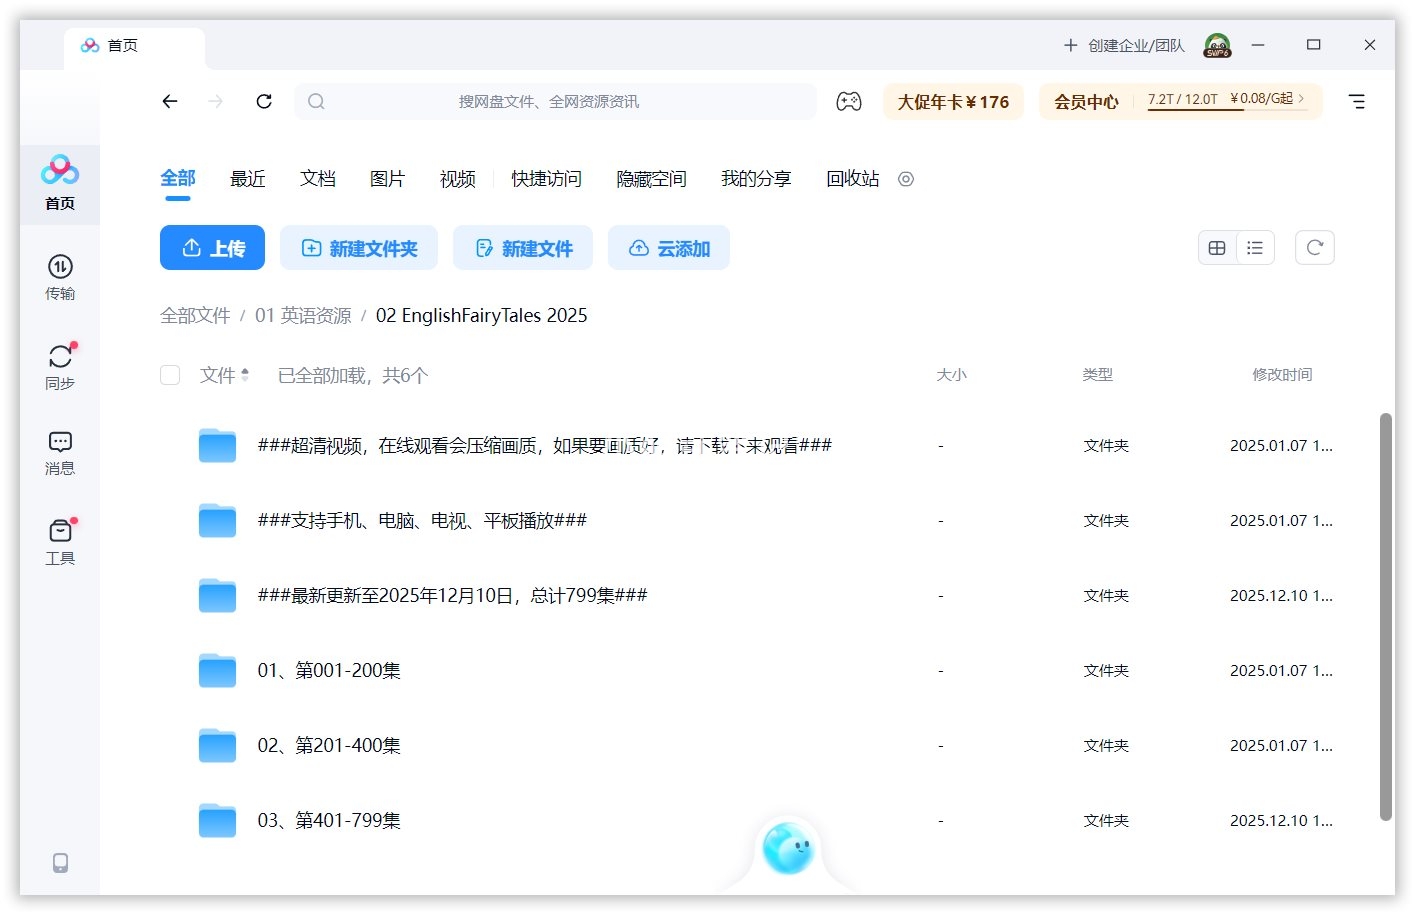Switch to the 回收站 tab

coord(852,179)
